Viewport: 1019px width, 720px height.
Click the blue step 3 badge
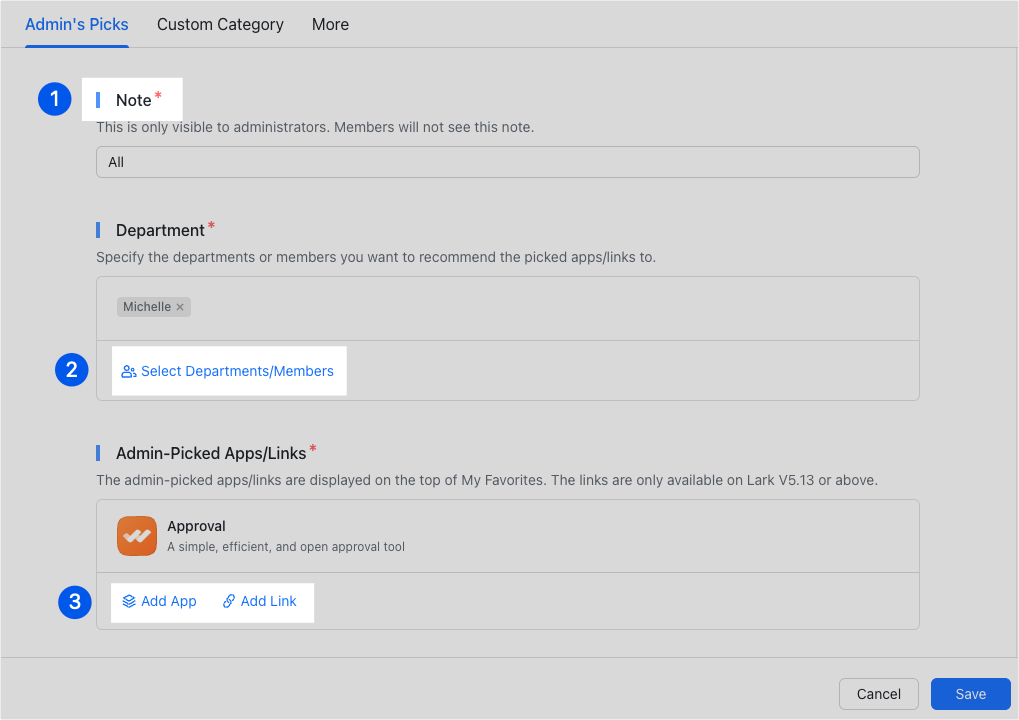74,602
